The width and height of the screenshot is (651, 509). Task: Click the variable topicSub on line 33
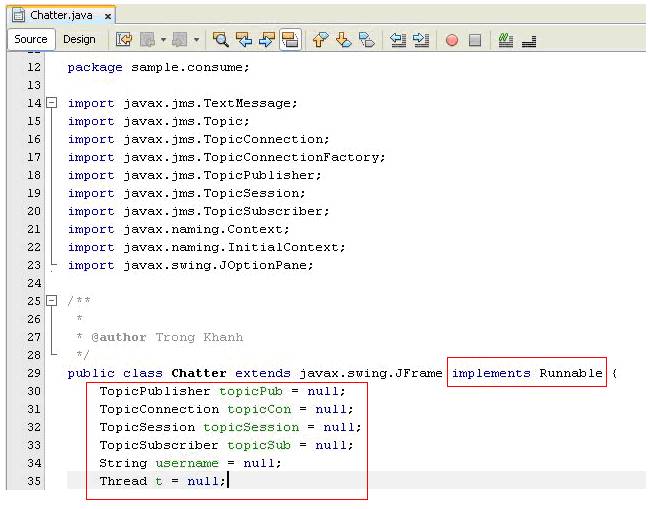(259, 445)
